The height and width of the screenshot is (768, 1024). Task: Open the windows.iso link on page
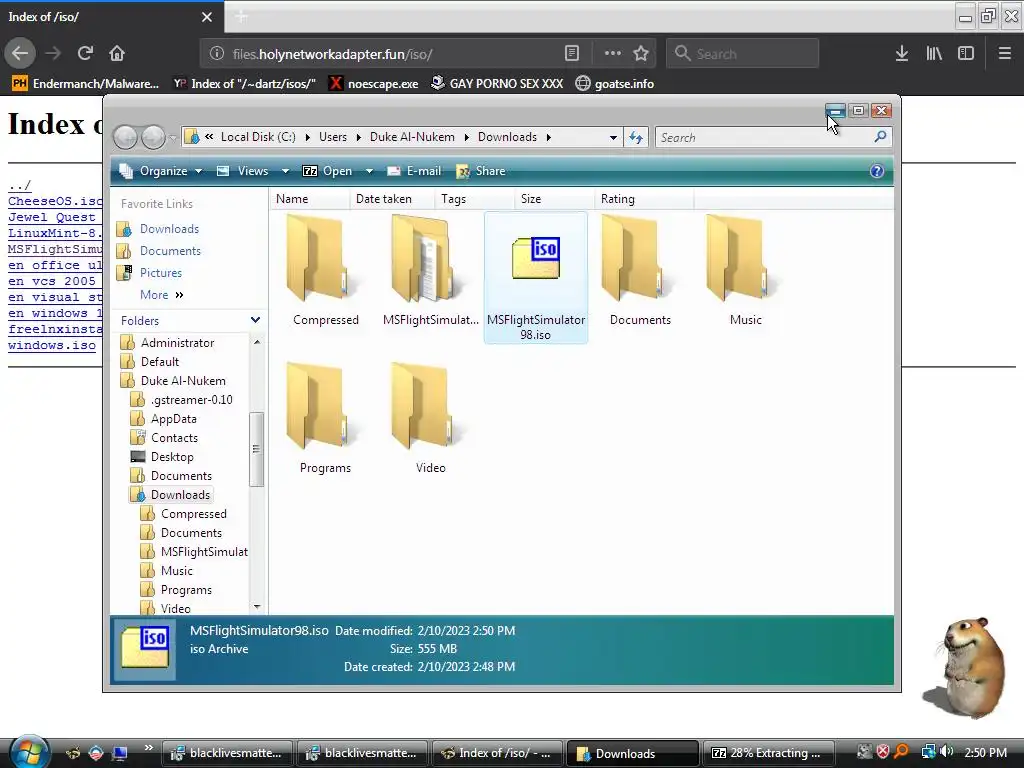pos(52,345)
